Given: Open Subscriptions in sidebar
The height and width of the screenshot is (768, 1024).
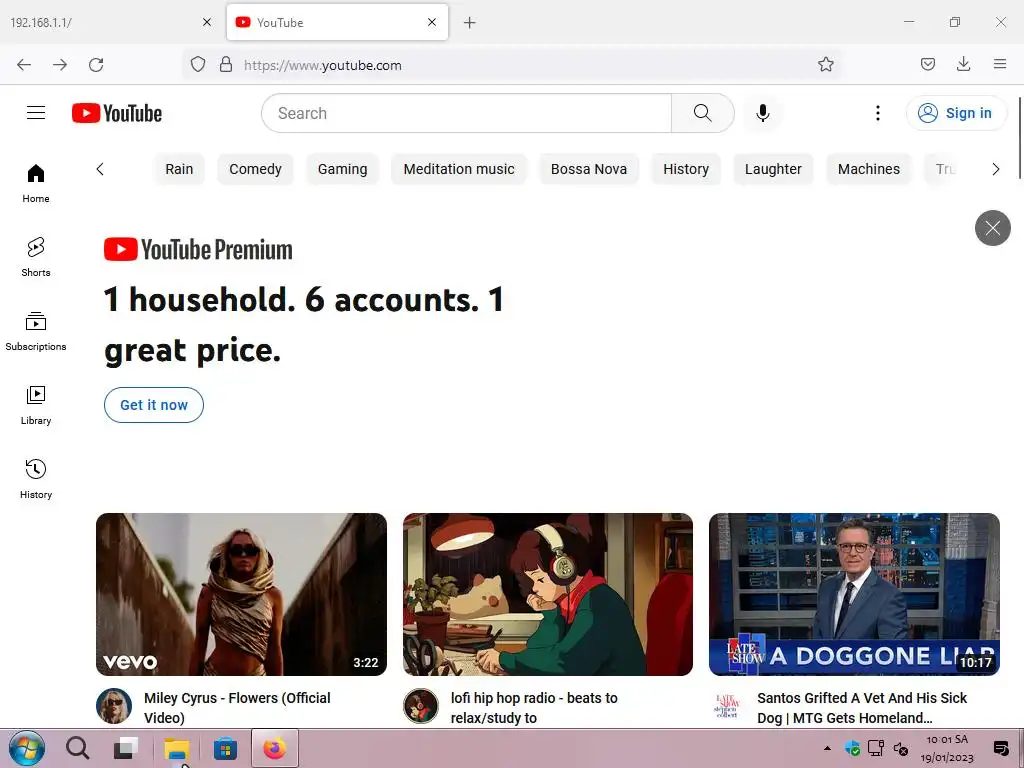Looking at the screenshot, I should coord(36,332).
